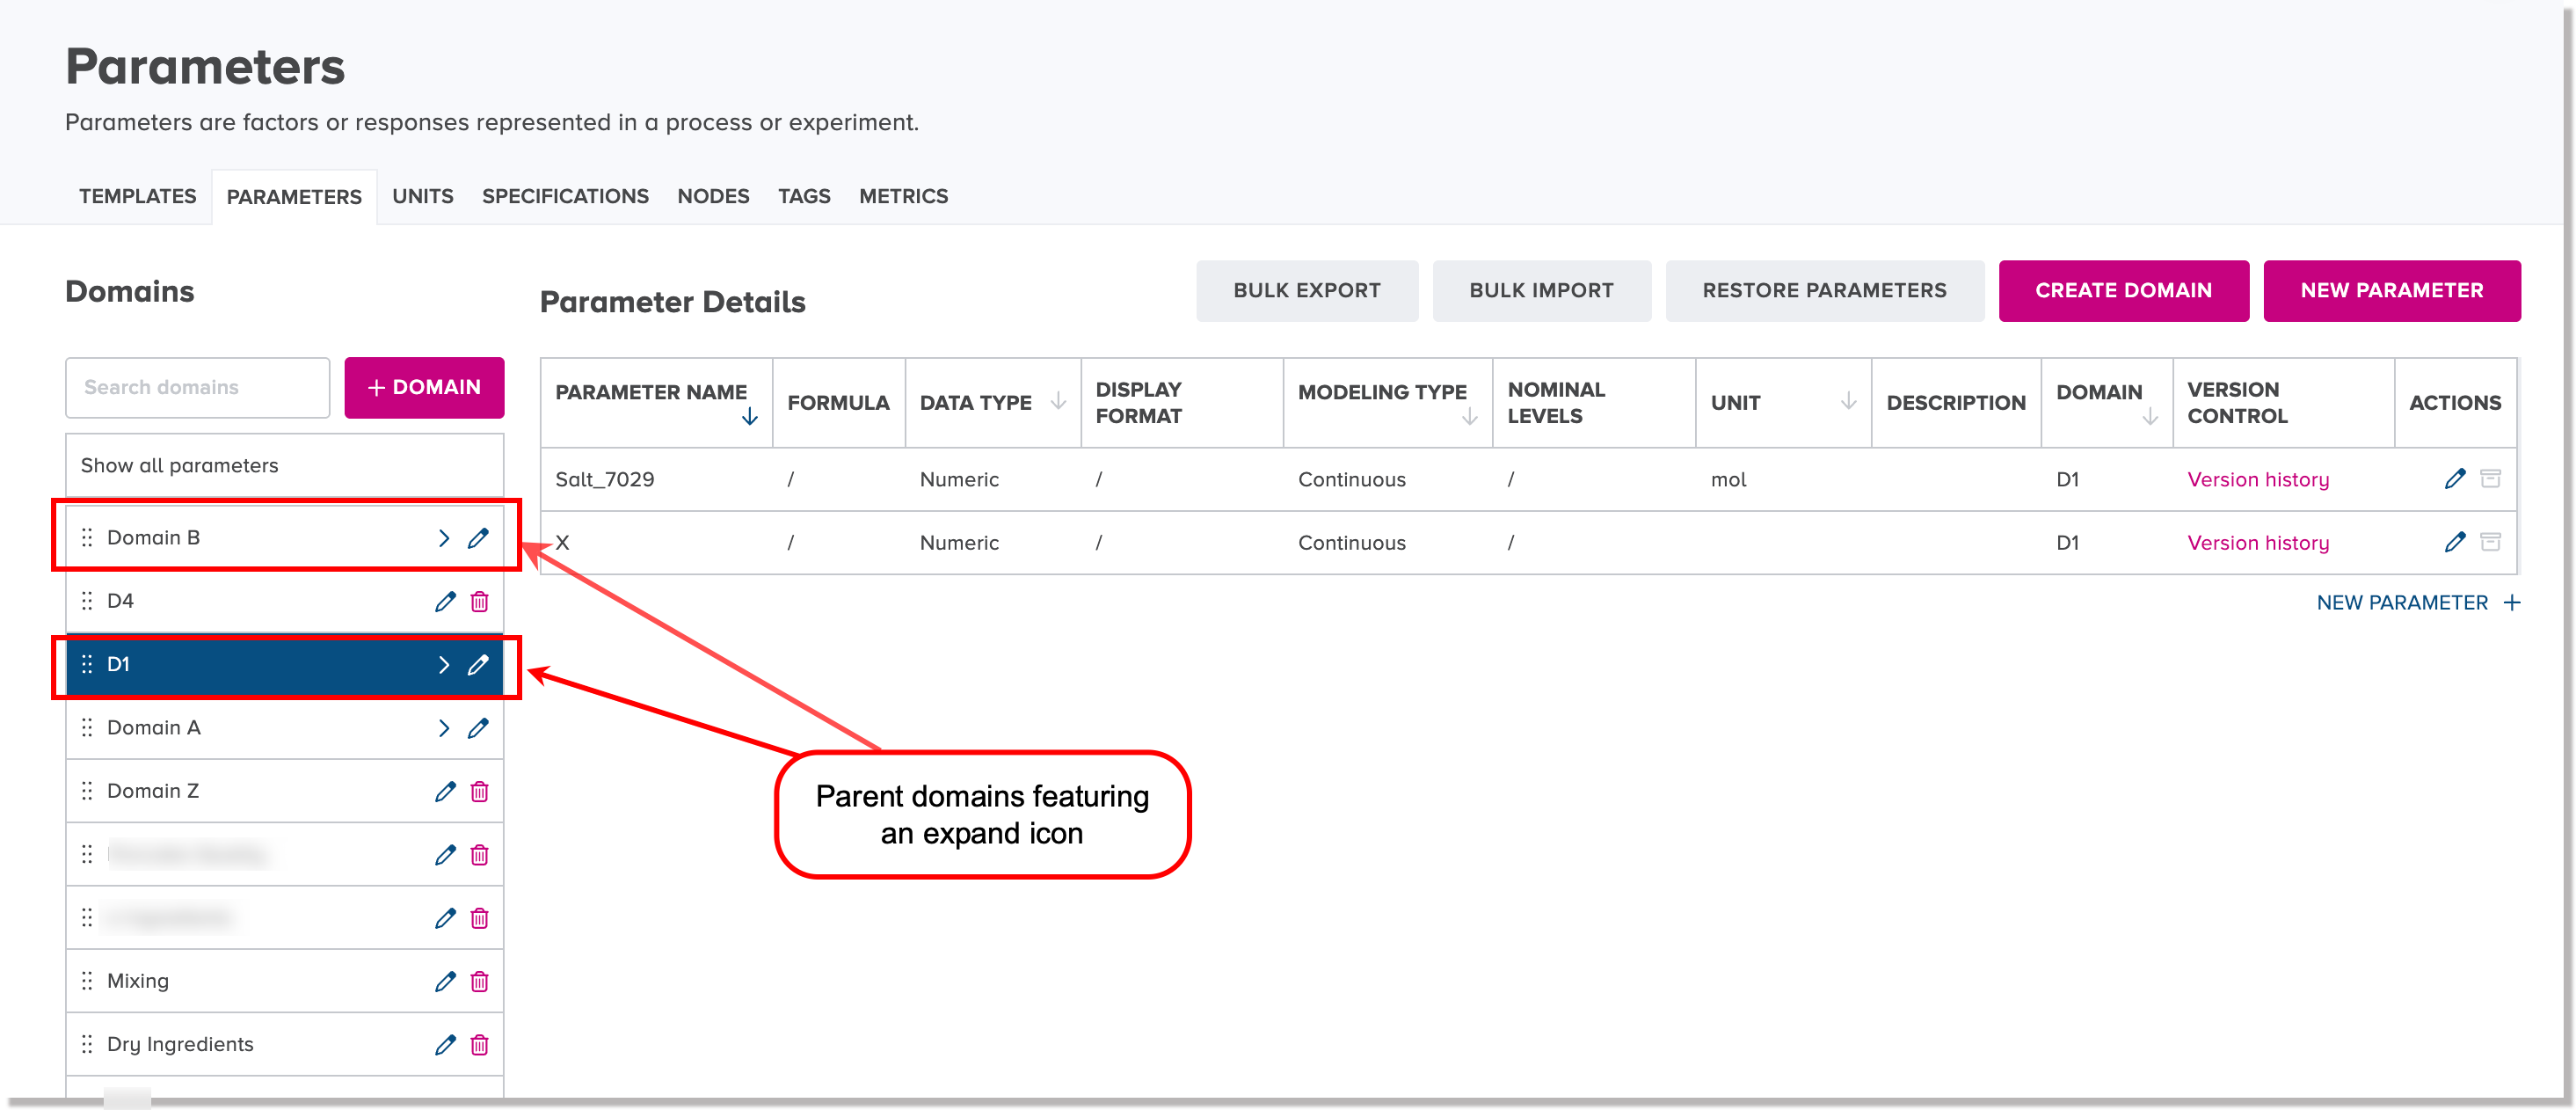Edit the Dry Ingredients domain

pos(445,1044)
